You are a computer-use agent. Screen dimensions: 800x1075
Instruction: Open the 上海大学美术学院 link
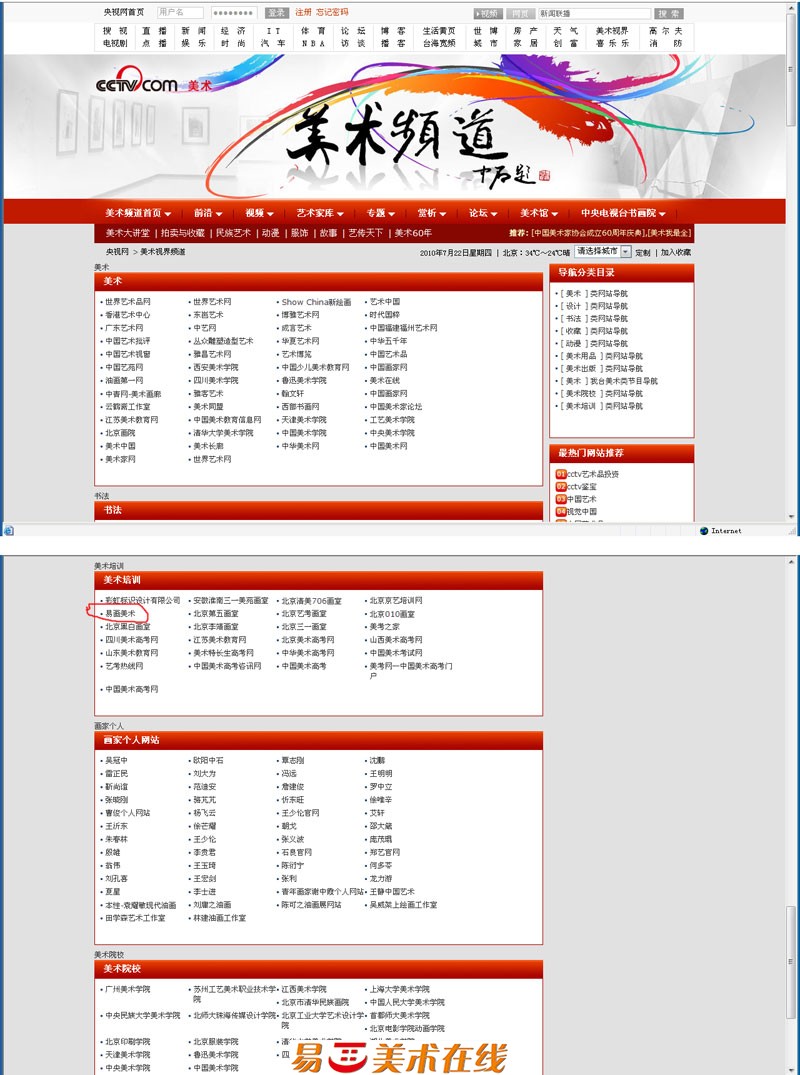click(399, 989)
